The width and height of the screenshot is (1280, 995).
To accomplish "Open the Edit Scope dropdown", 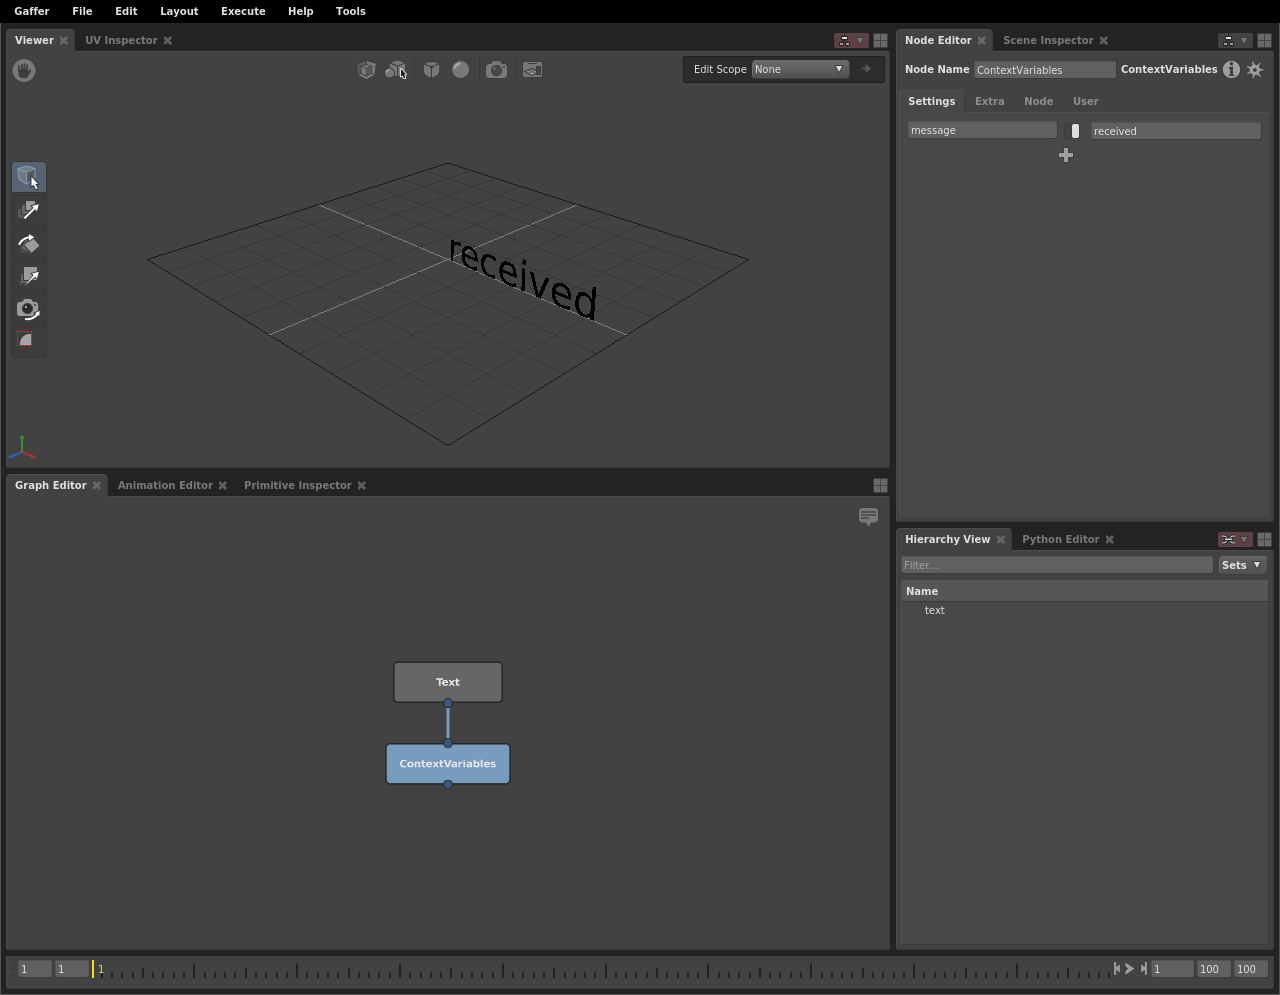I will click(799, 69).
